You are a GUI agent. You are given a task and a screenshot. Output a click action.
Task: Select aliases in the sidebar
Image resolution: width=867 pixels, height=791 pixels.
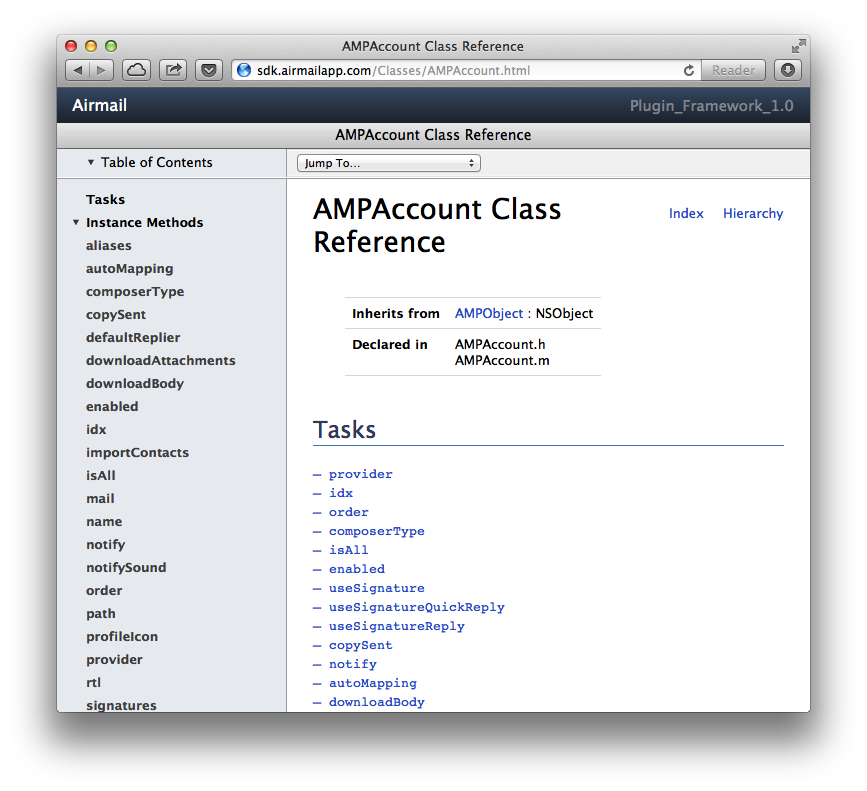pyautogui.click(x=109, y=245)
